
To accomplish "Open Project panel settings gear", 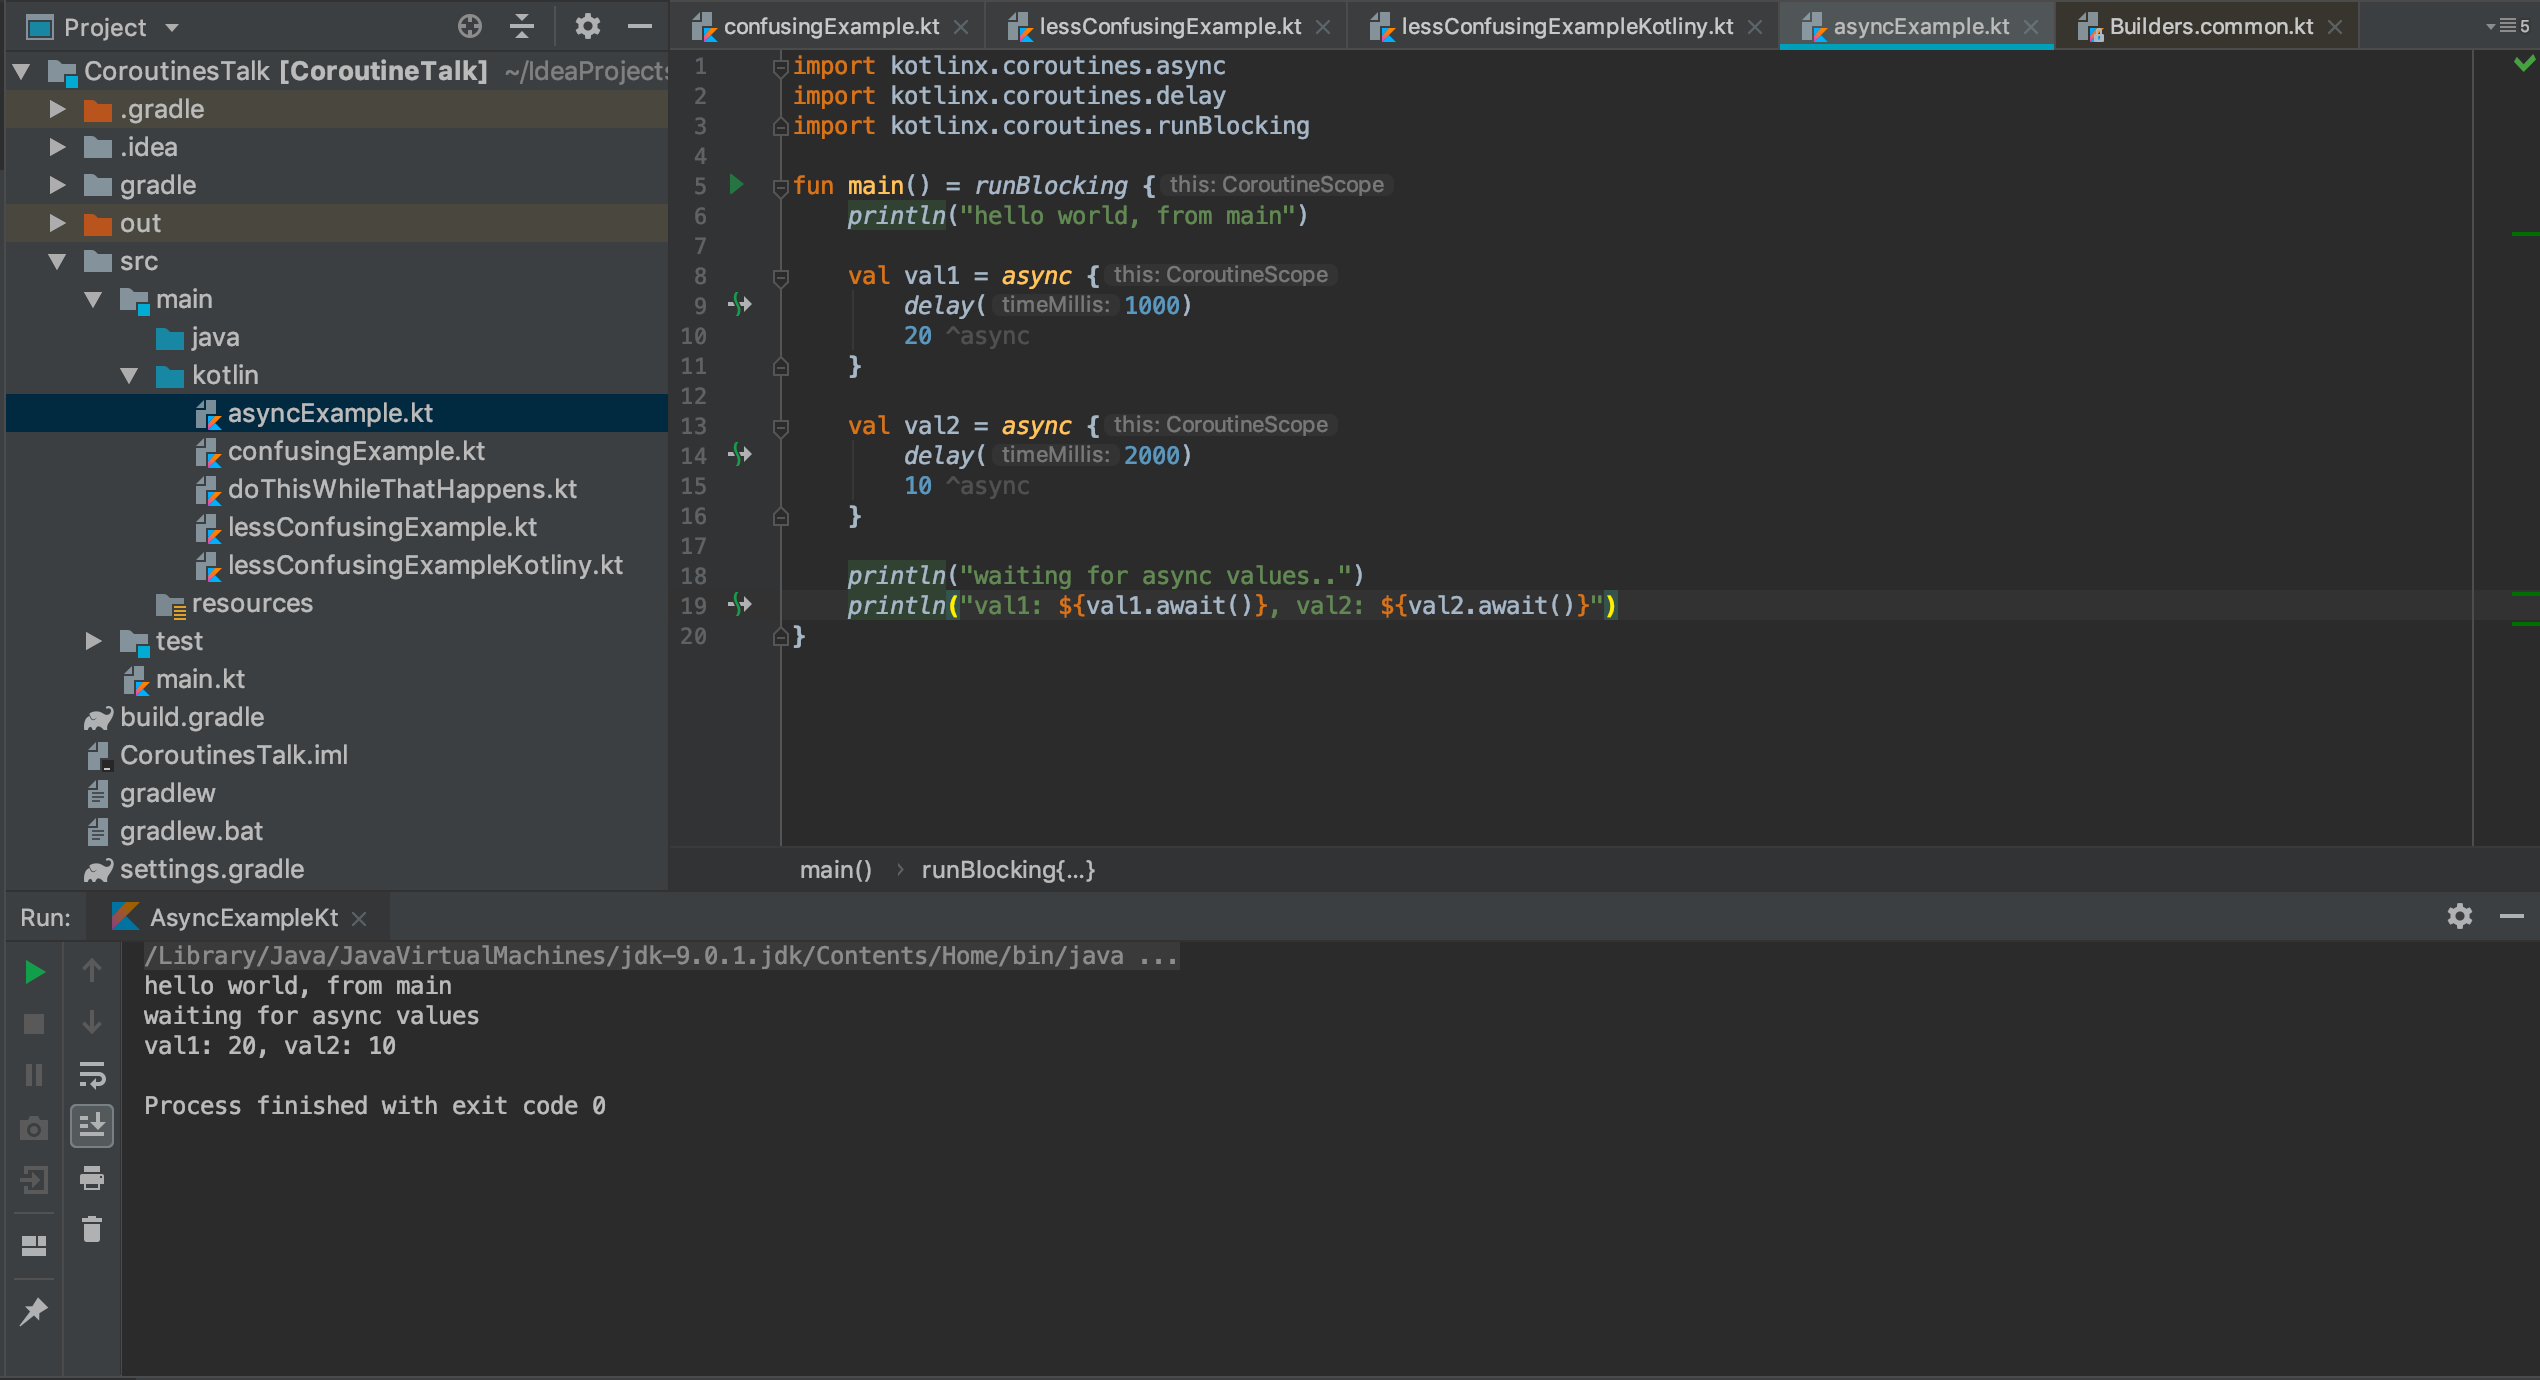I will coord(588,26).
